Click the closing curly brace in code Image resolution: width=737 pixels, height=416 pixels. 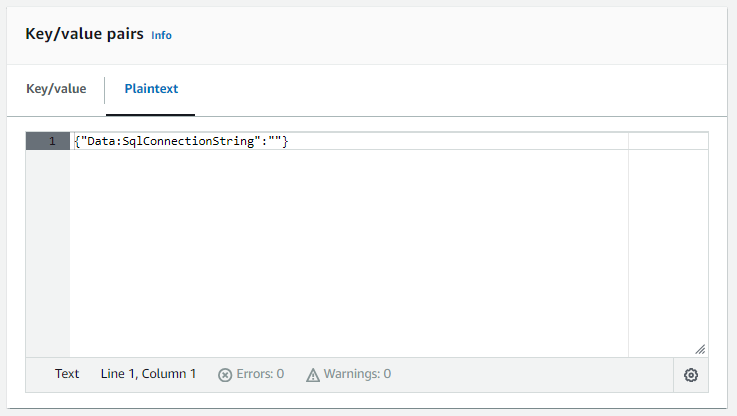(285, 141)
